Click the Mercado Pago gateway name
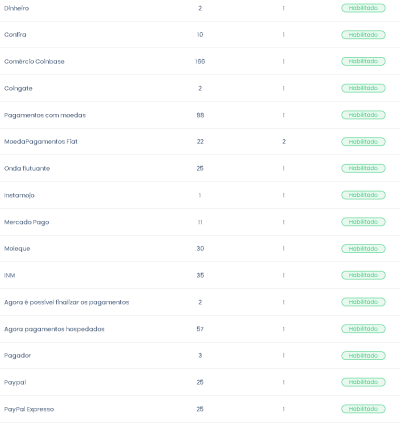Screen dimensions: 400x424 26,222
